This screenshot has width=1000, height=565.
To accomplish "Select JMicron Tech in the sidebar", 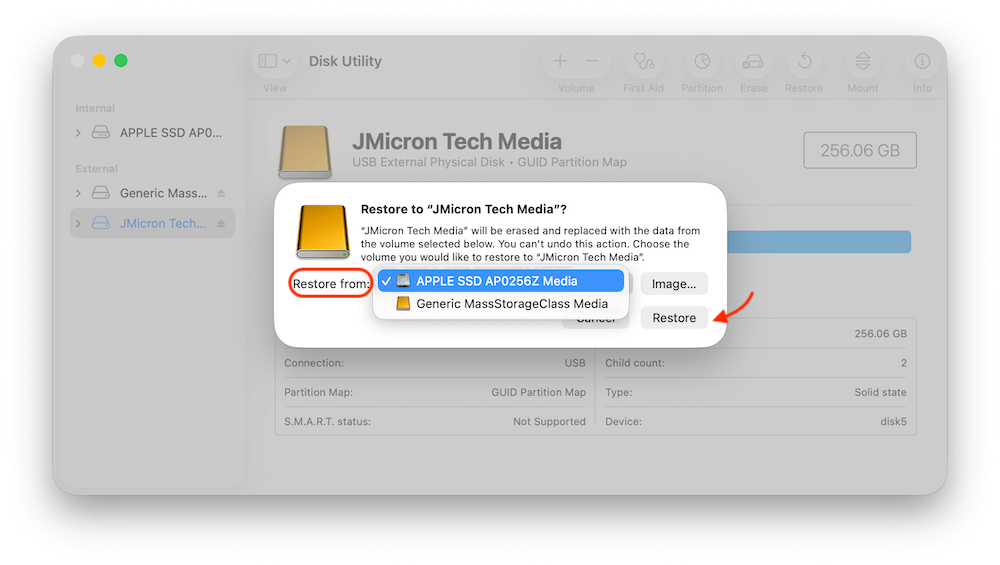I will (162, 223).
